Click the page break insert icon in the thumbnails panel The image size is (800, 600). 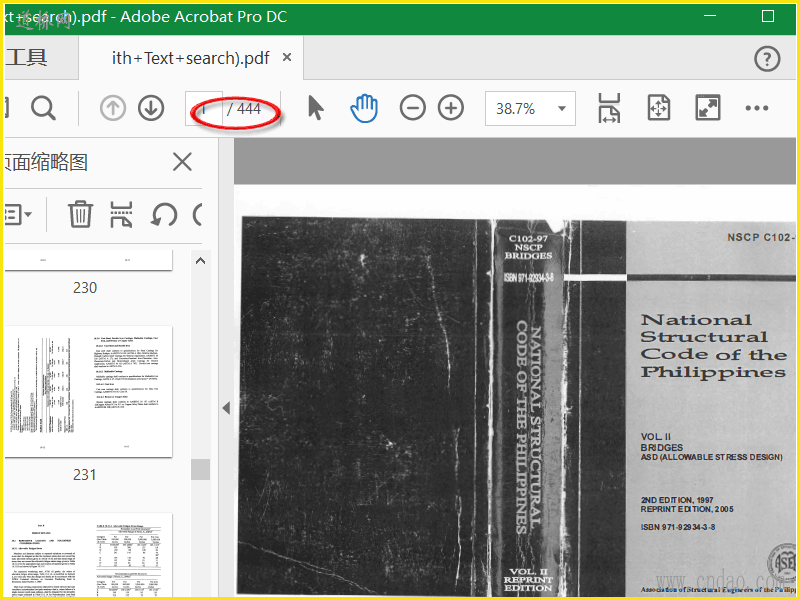121,214
